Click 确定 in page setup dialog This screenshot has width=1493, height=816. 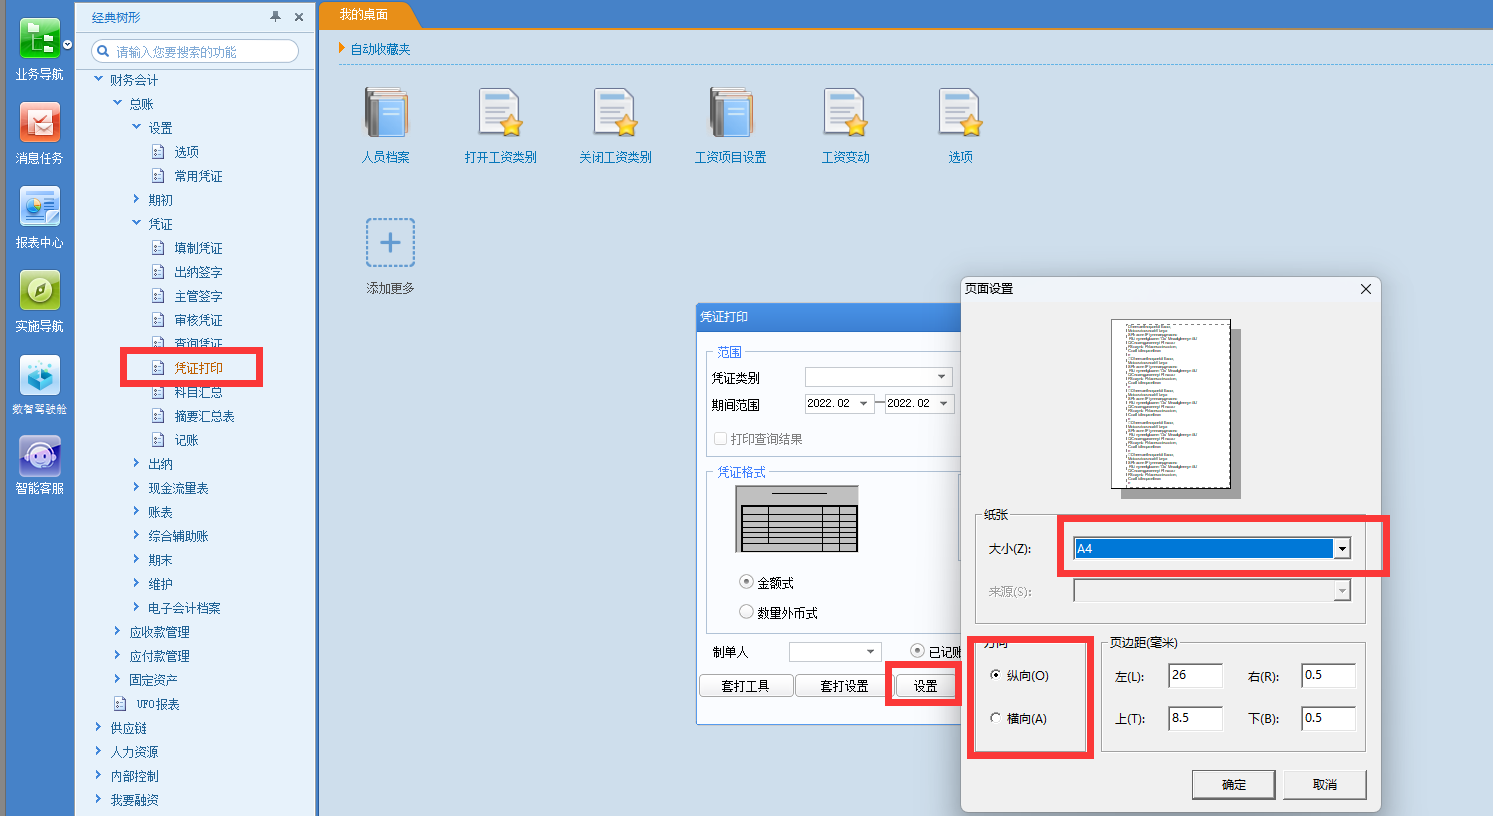click(1233, 784)
